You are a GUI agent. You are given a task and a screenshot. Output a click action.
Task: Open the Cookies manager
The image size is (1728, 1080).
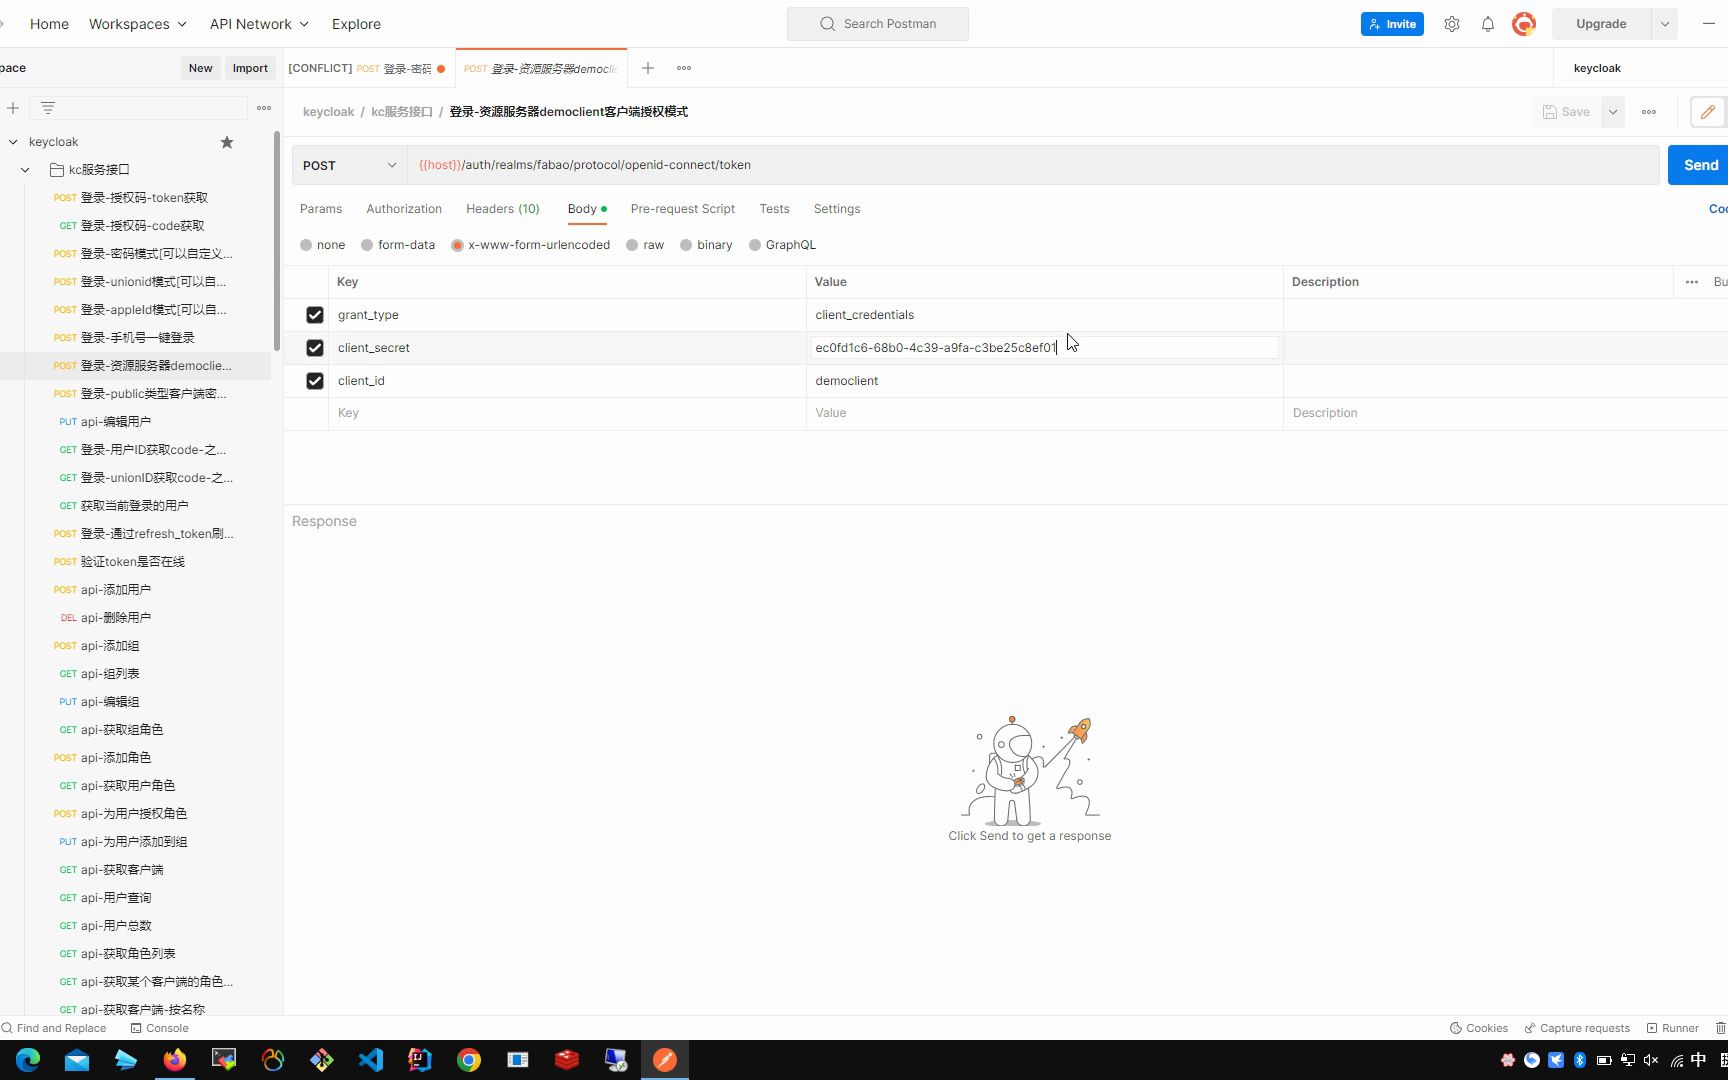click(x=1478, y=1028)
